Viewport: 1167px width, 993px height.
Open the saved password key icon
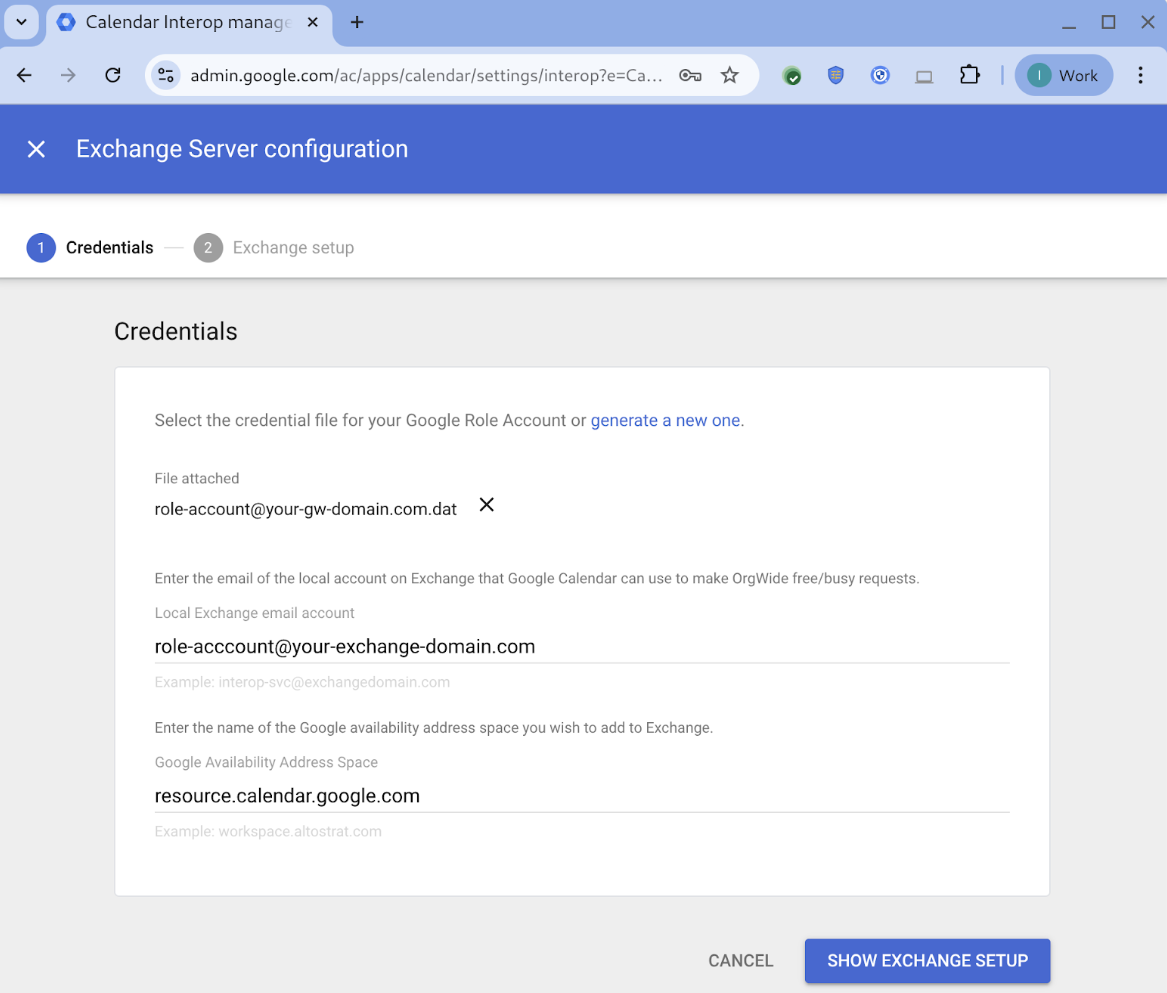click(x=690, y=75)
